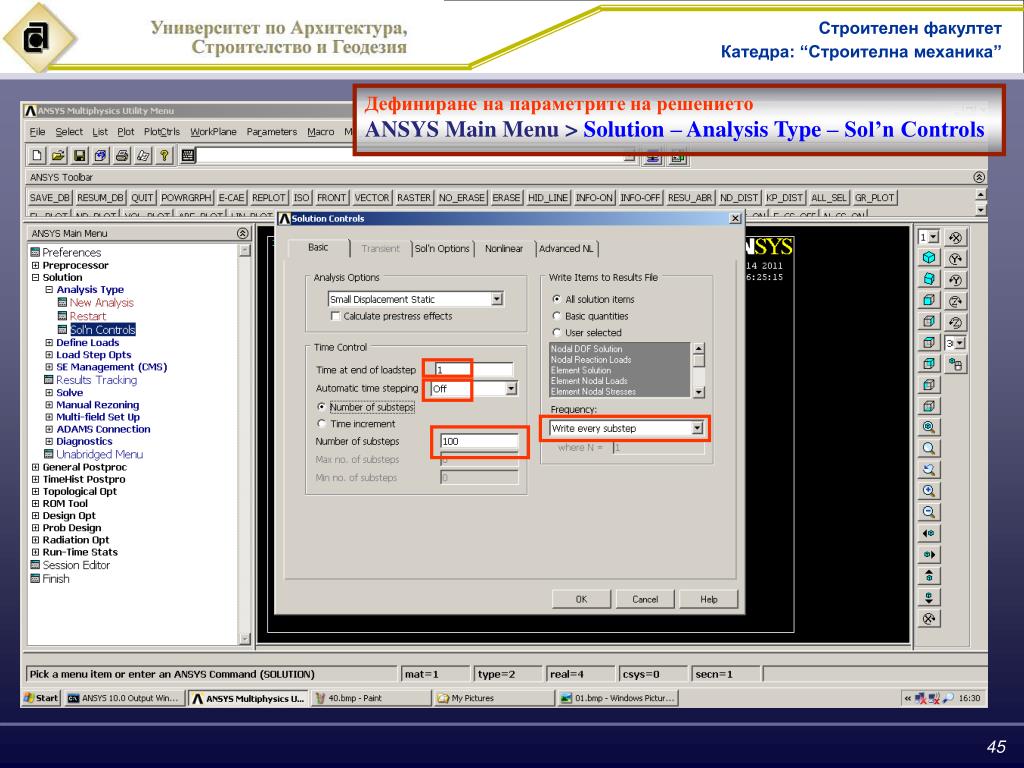Click the Pan Model Right arrow icon
This screenshot has width=1024, height=768.
pos(929,554)
